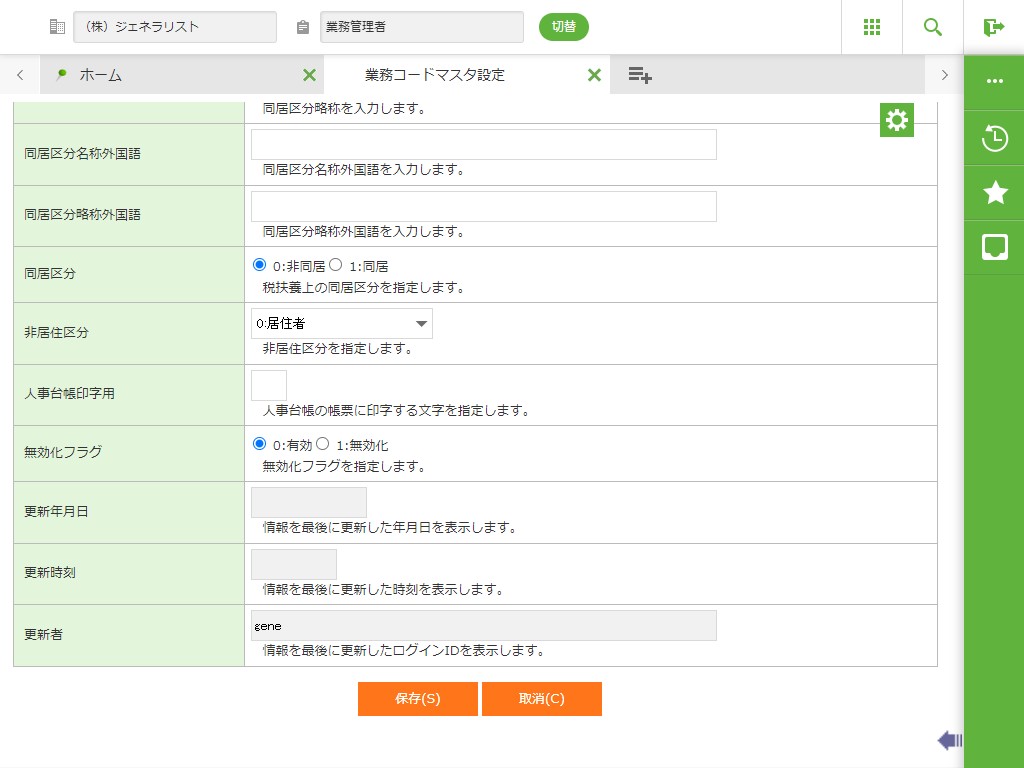The height and width of the screenshot is (768, 1024).
Task: Close the 業務コードマスタ設定 tab
Action: (x=594, y=75)
